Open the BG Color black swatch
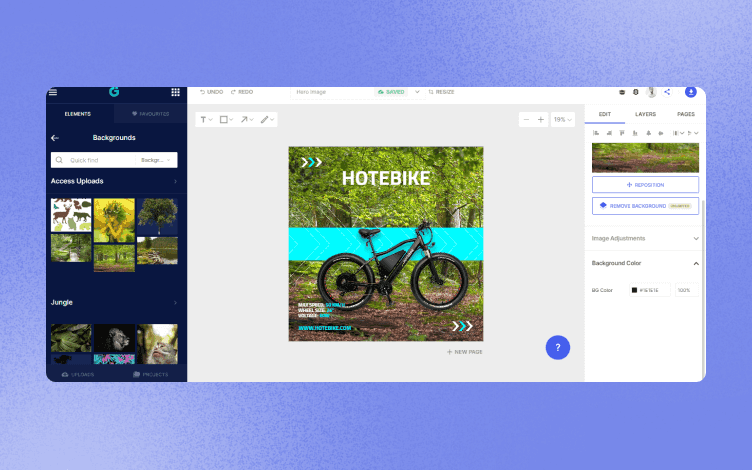 (634, 290)
